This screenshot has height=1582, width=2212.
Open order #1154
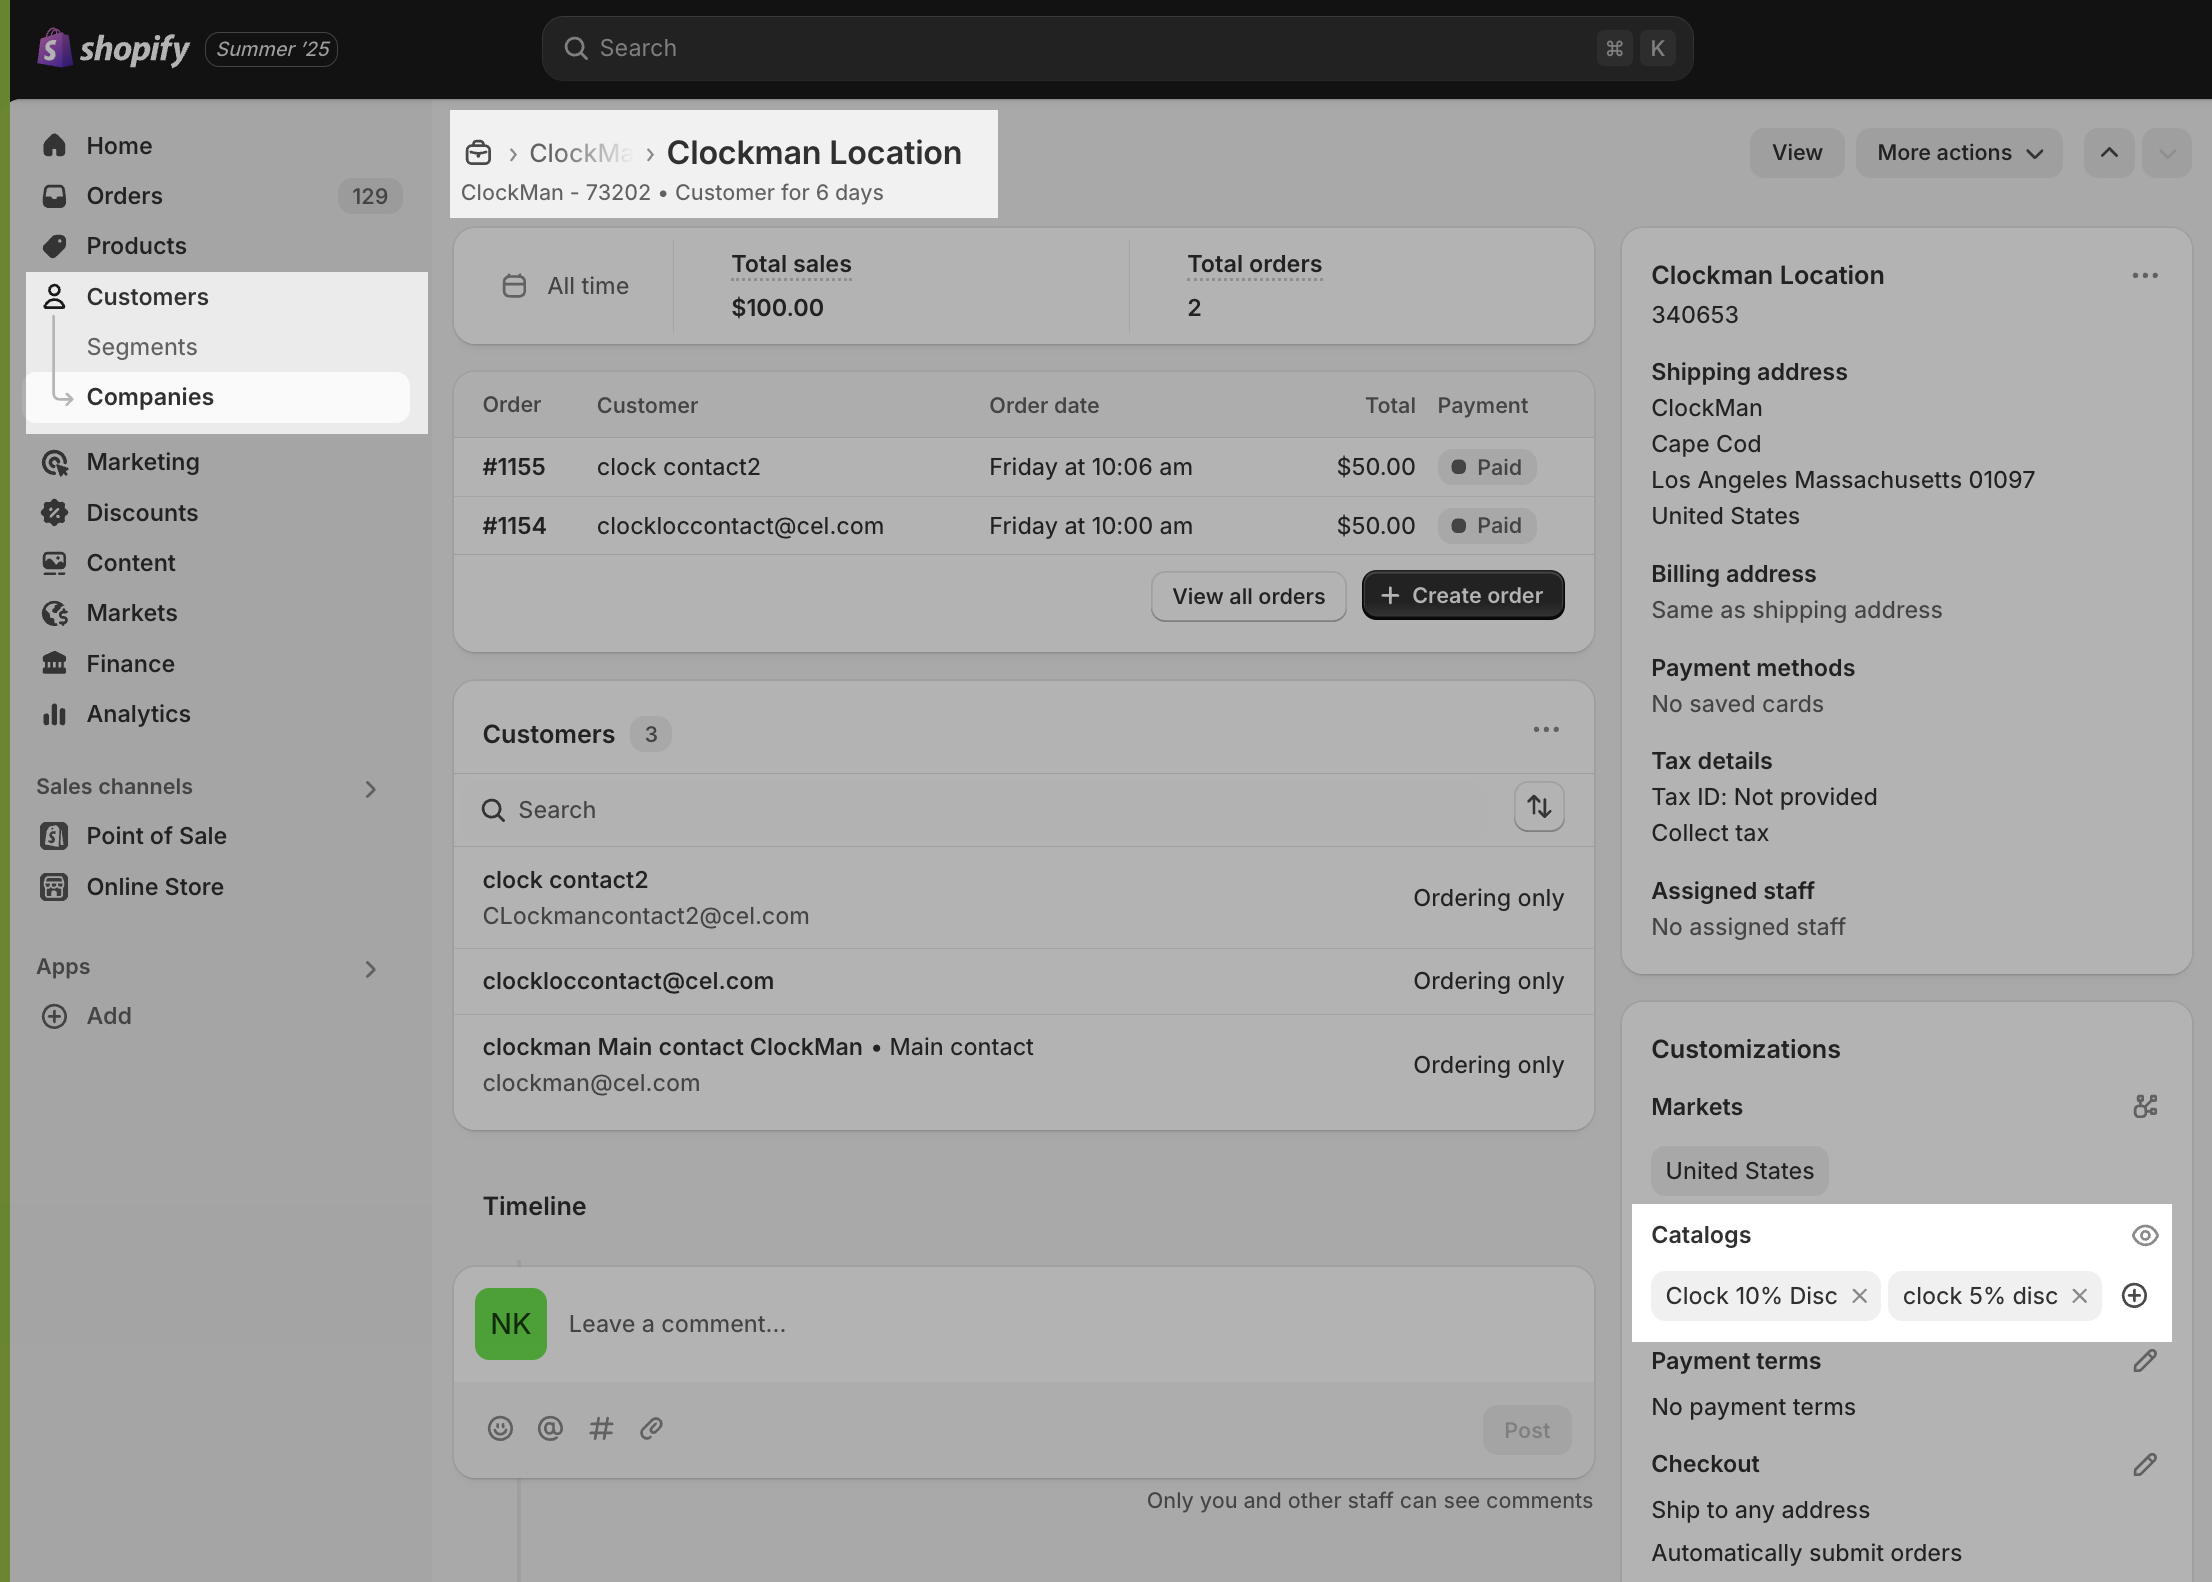[x=1023, y=526]
